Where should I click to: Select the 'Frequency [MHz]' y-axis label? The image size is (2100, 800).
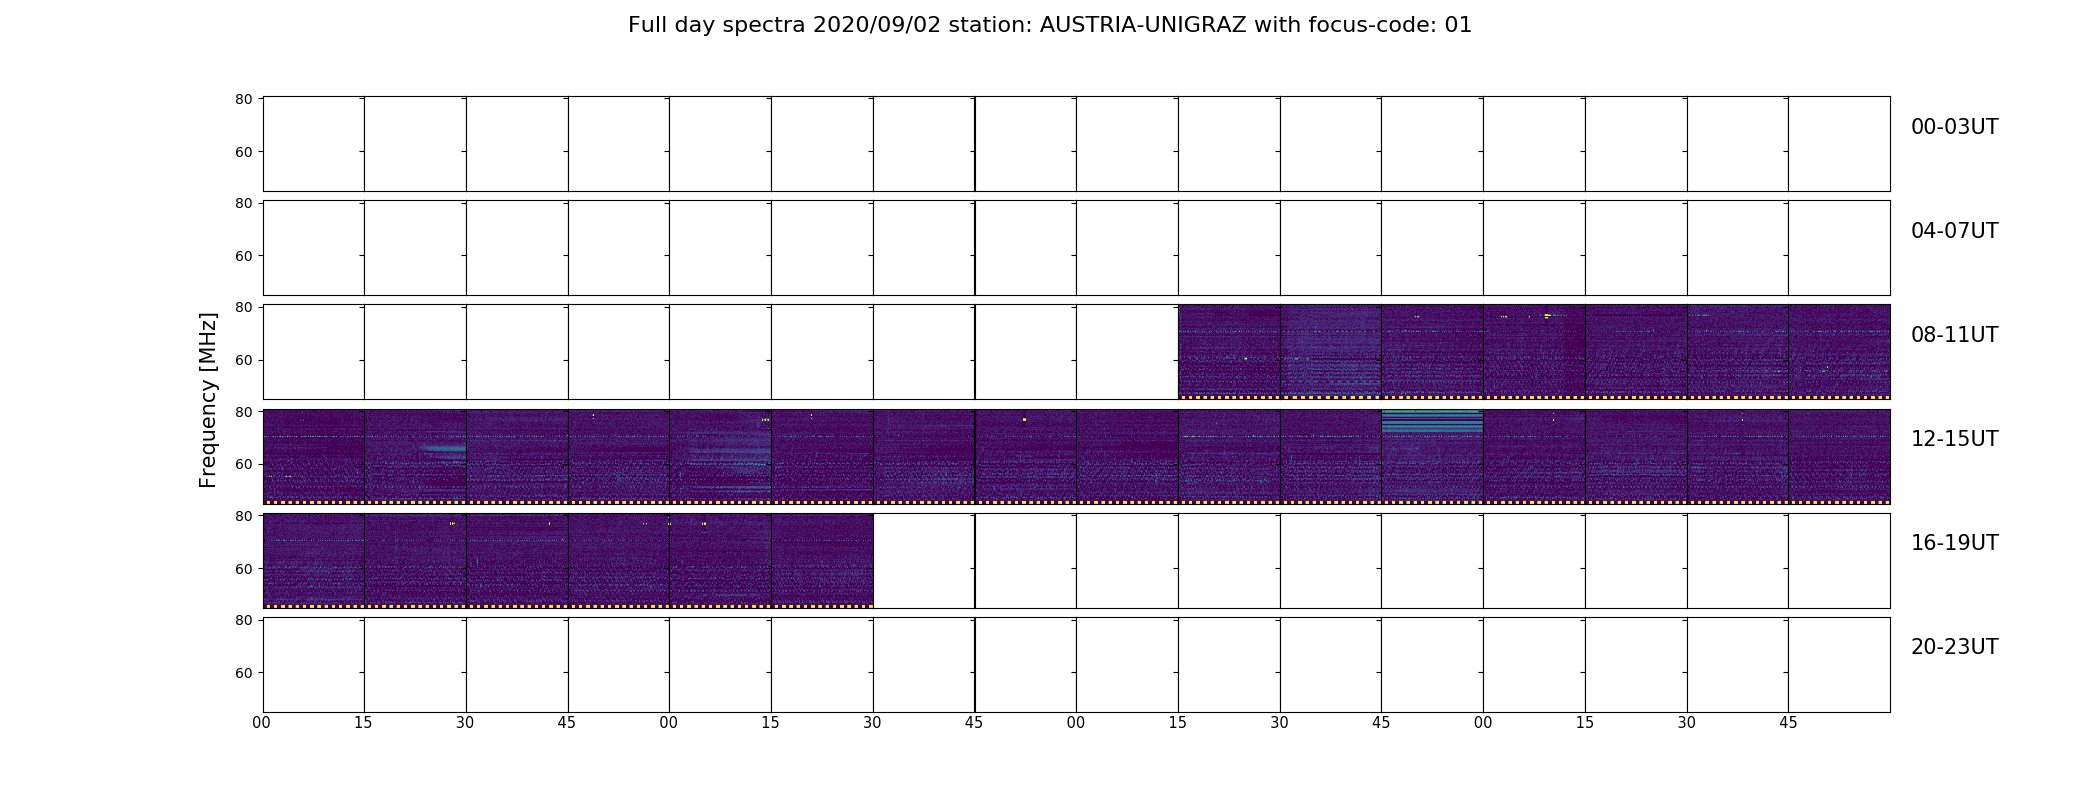[x=208, y=400]
